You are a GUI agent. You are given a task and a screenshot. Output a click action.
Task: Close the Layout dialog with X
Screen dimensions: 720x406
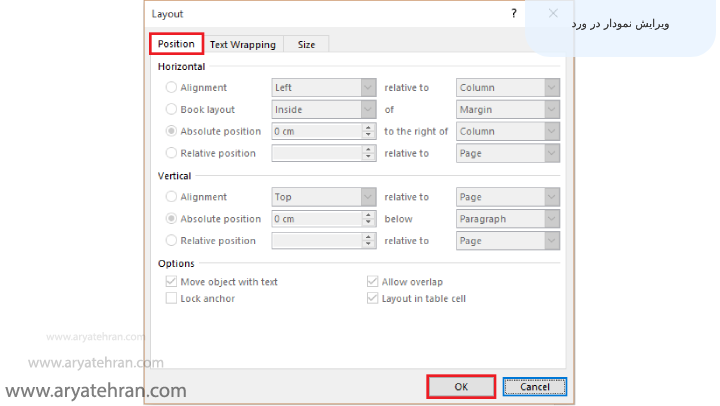pyautogui.click(x=553, y=14)
